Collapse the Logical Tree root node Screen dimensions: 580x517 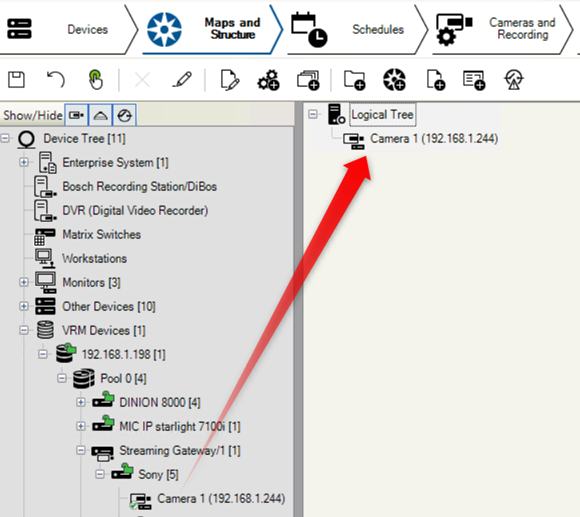313,114
